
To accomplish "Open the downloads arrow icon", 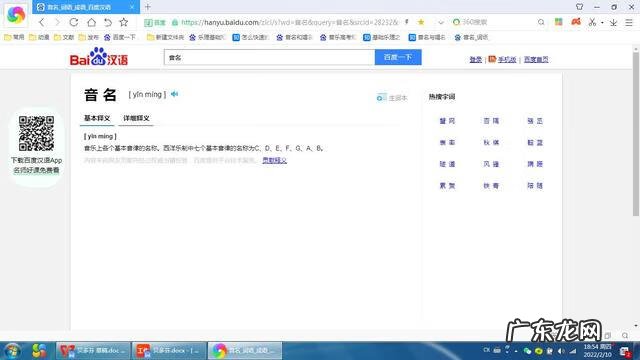I will click(x=613, y=23).
